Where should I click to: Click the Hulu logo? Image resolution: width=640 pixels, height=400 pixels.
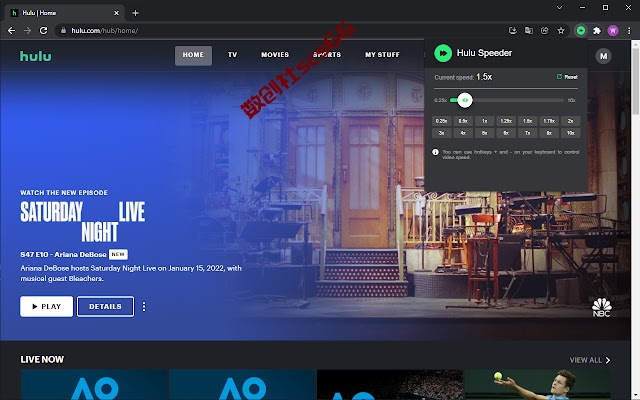coord(36,56)
